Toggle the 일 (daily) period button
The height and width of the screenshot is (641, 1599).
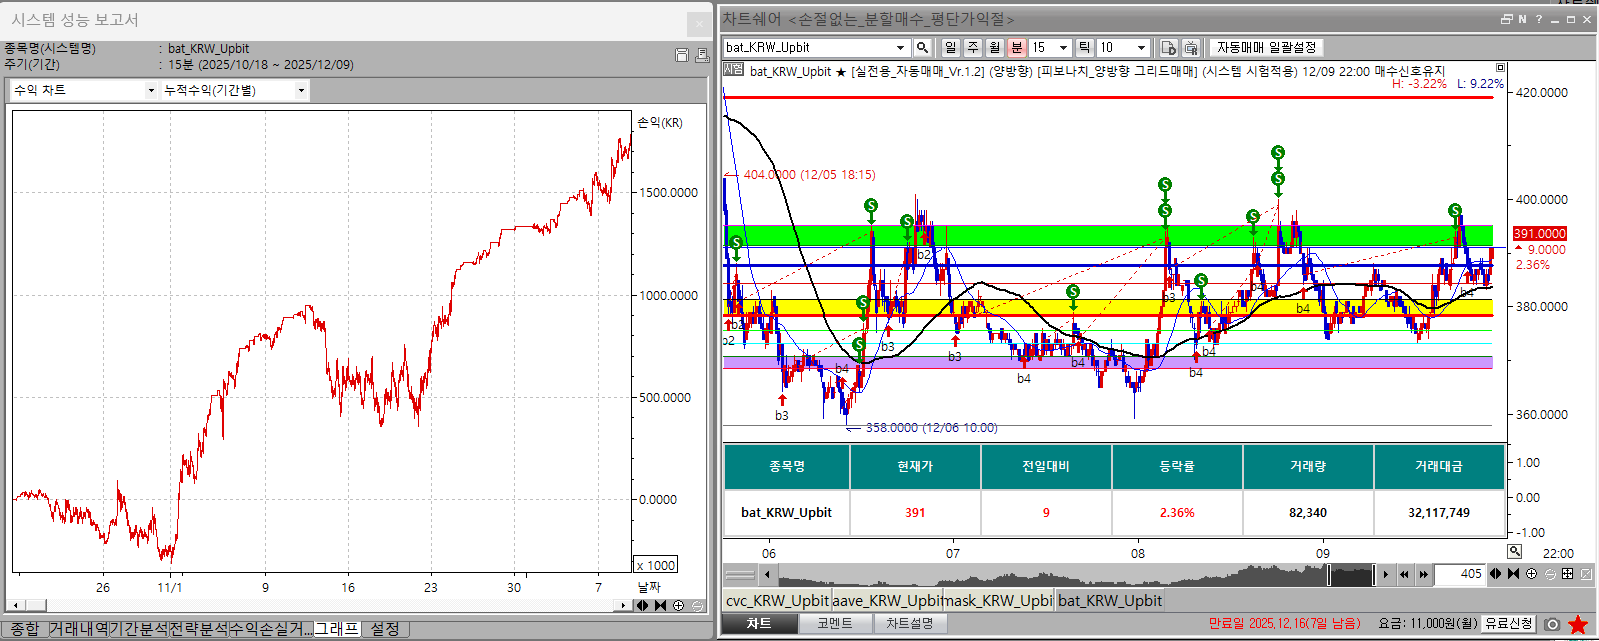tap(950, 47)
